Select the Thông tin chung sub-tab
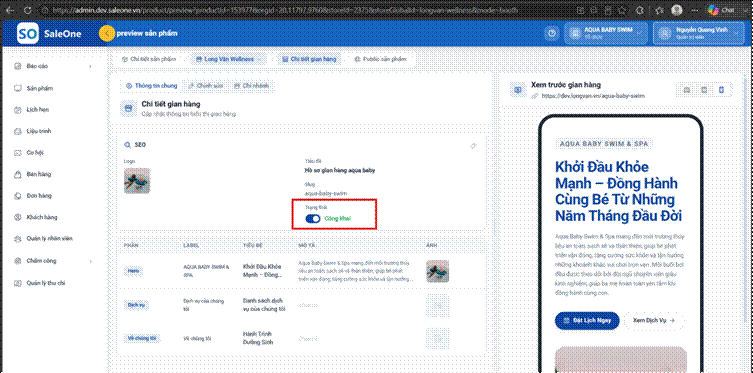Image resolution: width=753 pixels, height=373 pixels. click(151, 85)
